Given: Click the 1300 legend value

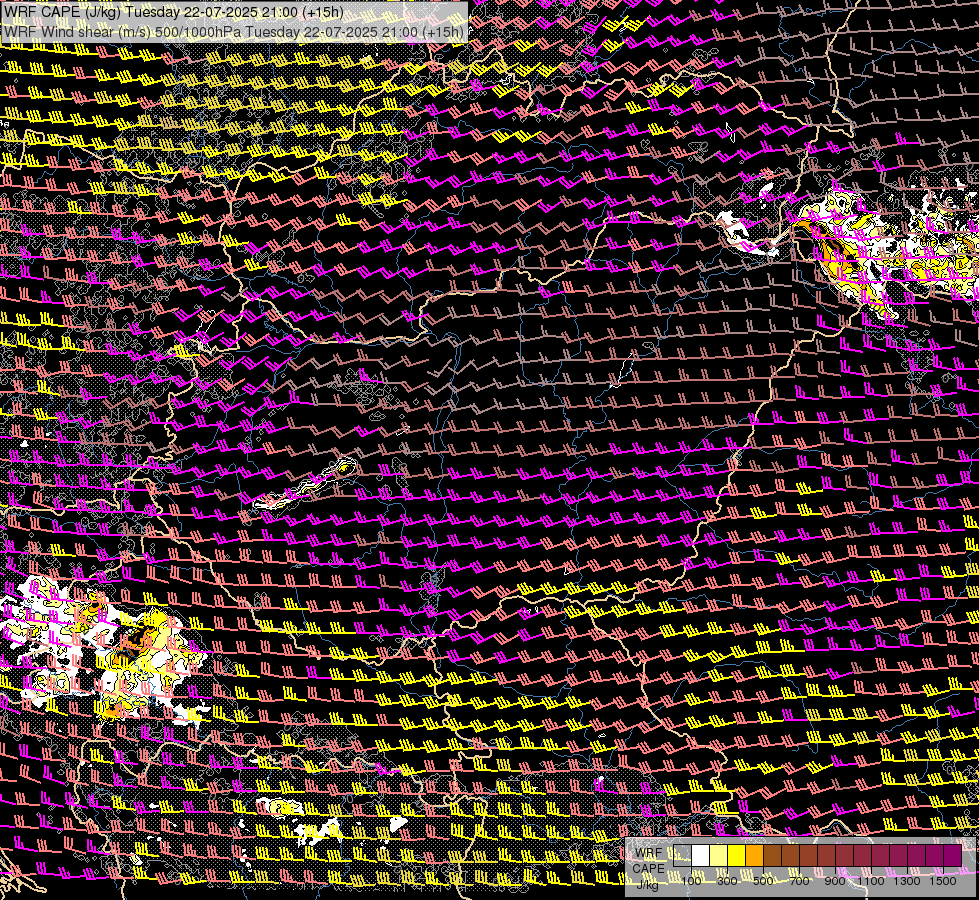Looking at the screenshot, I should [907, 881].
